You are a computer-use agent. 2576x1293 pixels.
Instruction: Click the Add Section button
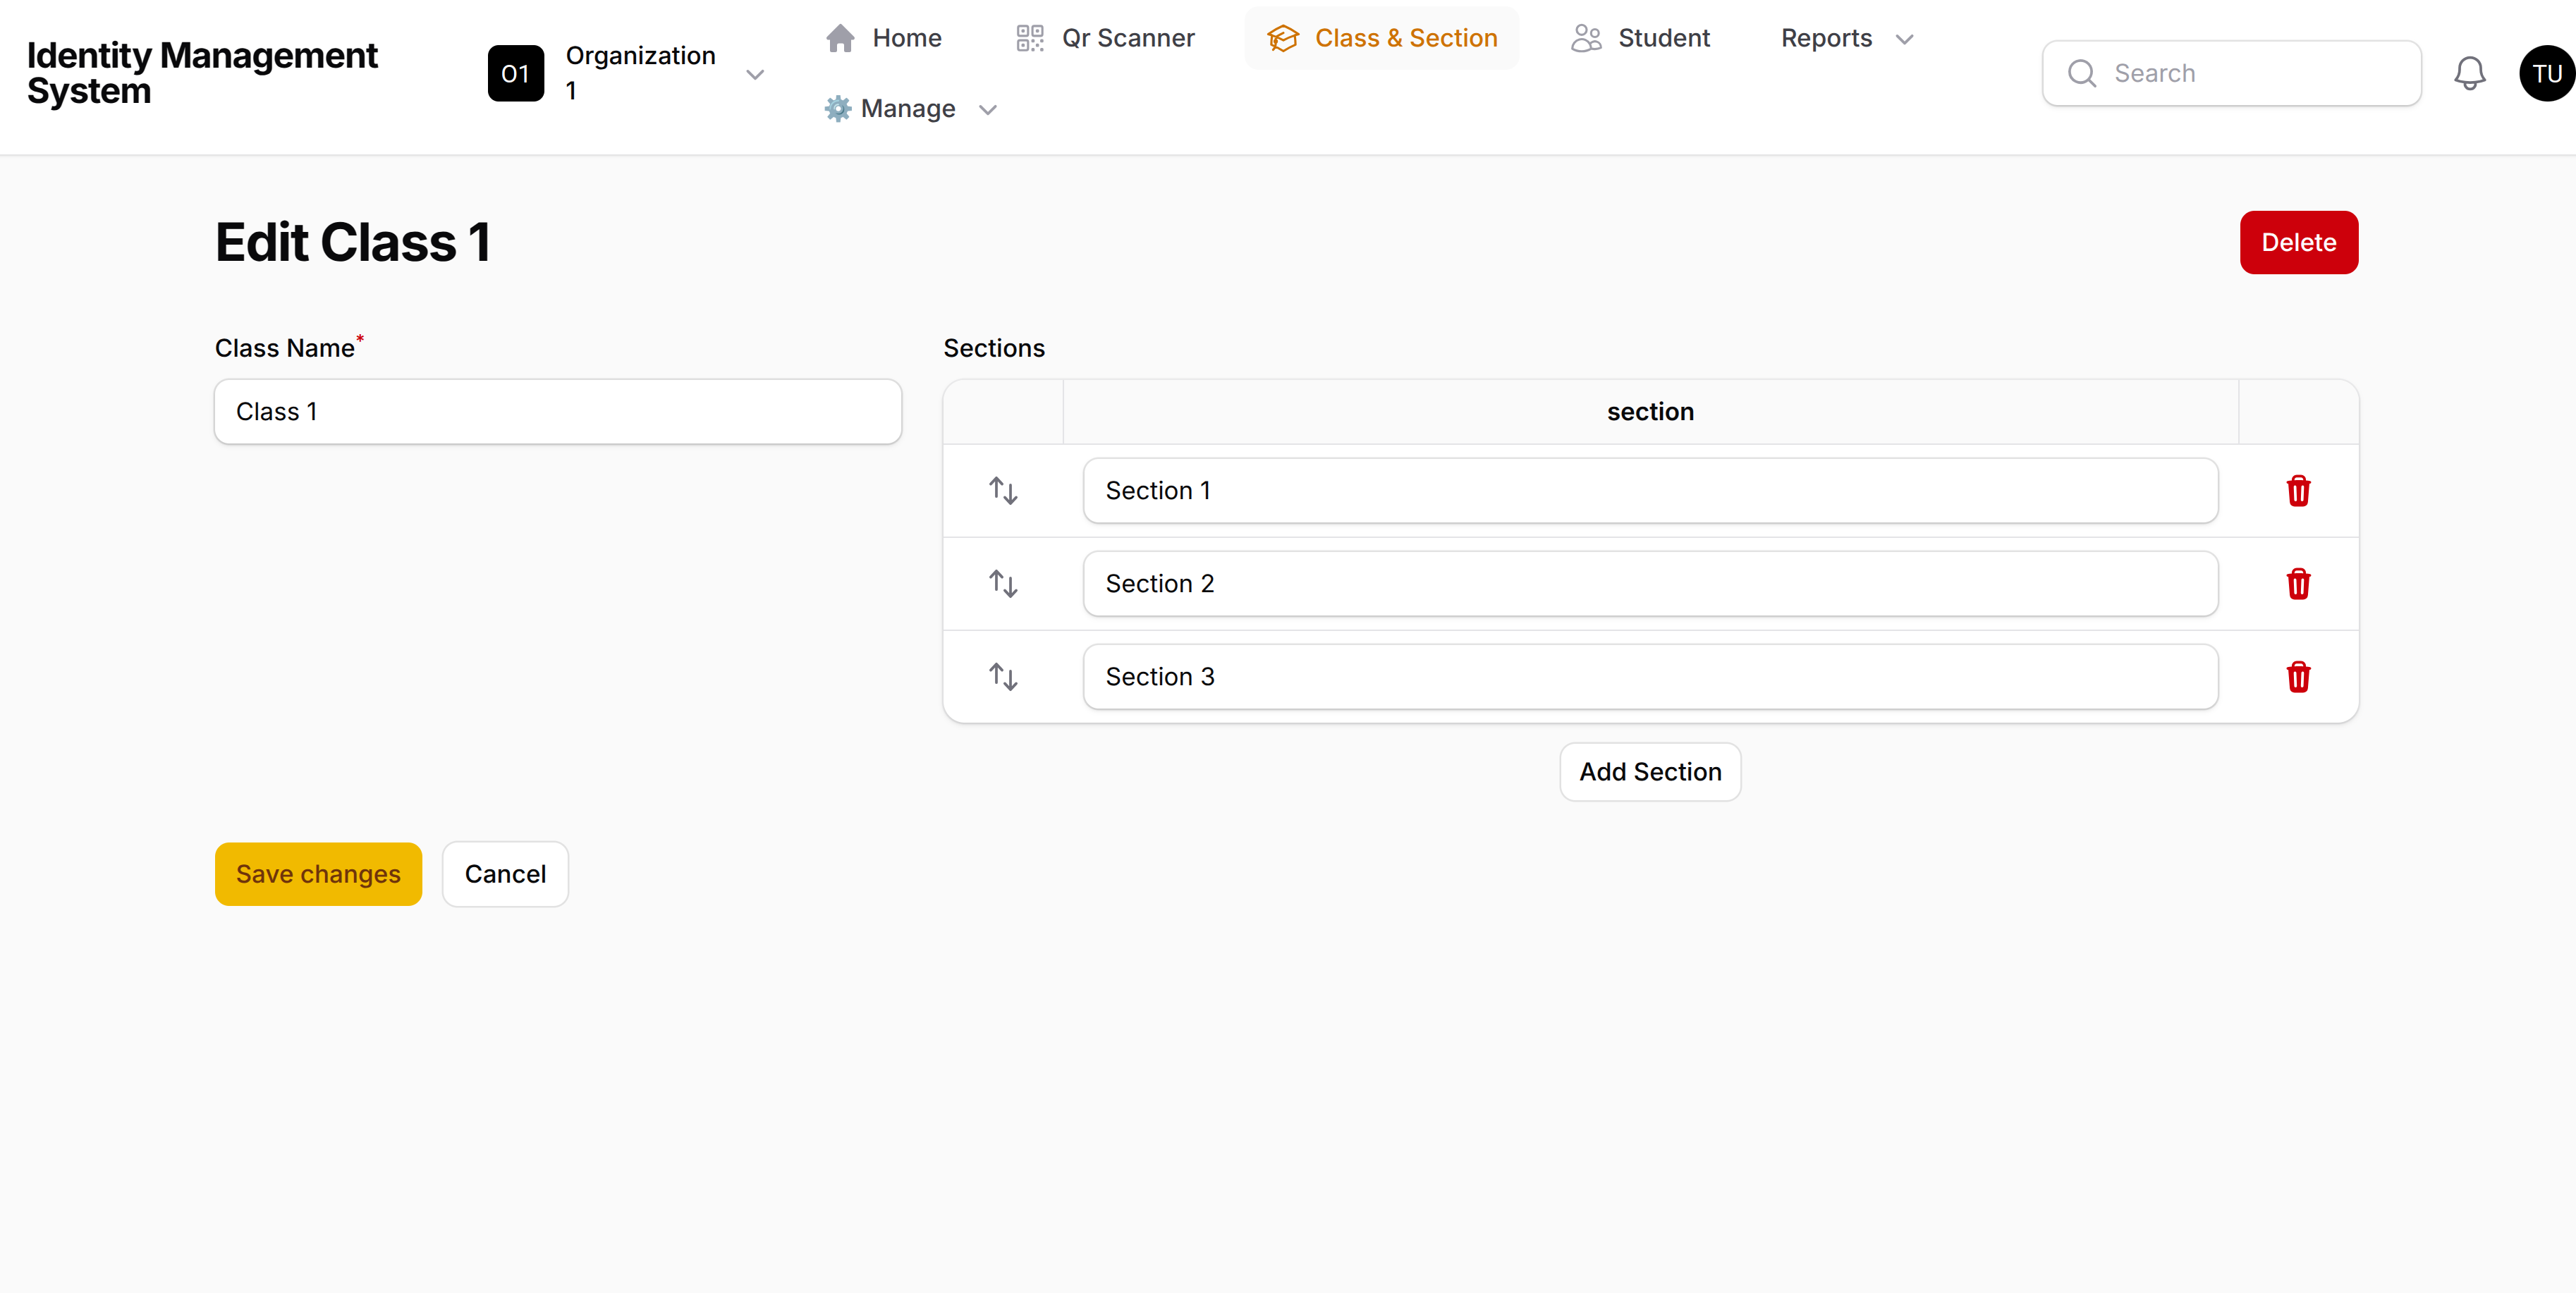pyautogui.click(x=1649, y=772)
